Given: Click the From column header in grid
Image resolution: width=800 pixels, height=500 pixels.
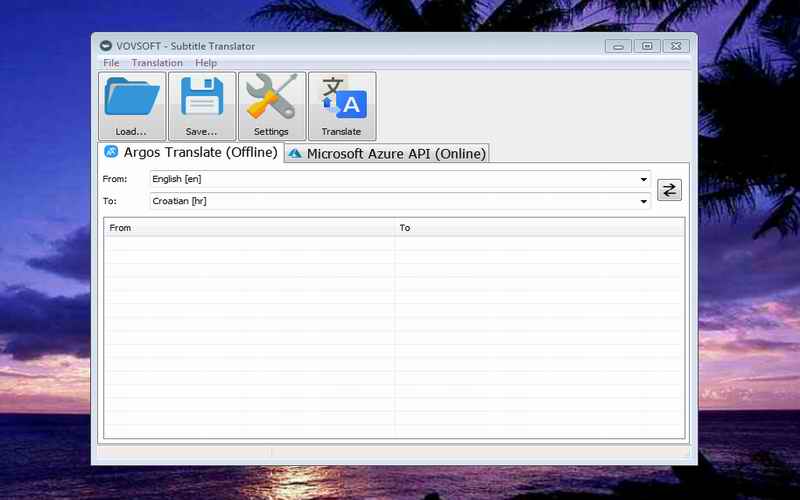Looking at the screenshot, I should (250, 228).
